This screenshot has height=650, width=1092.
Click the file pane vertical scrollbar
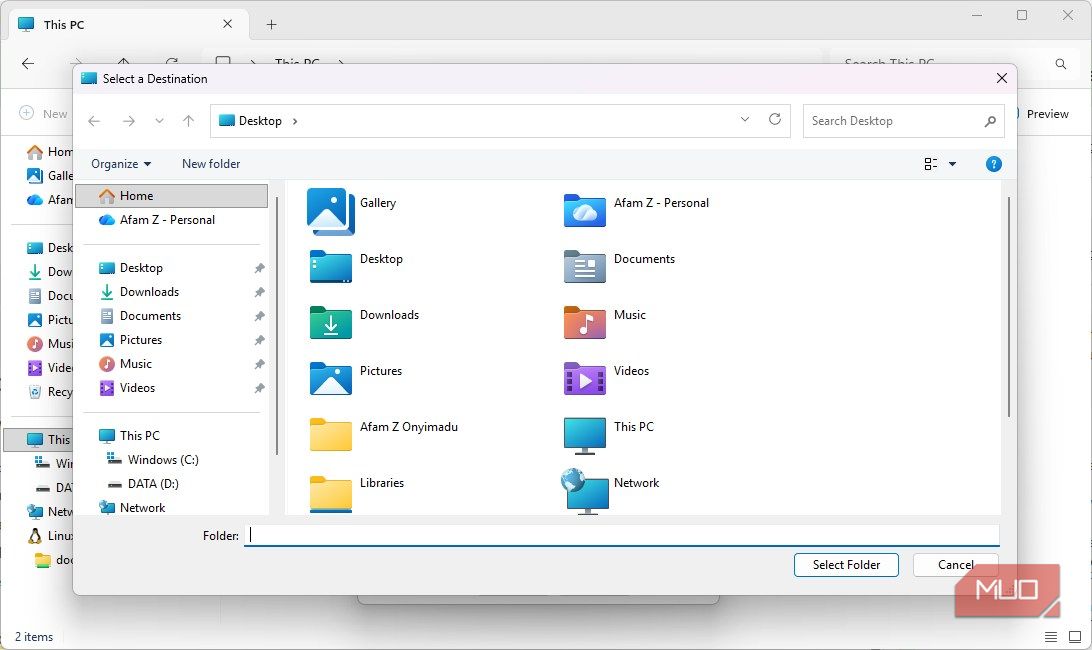click(x=1008, y=307)
